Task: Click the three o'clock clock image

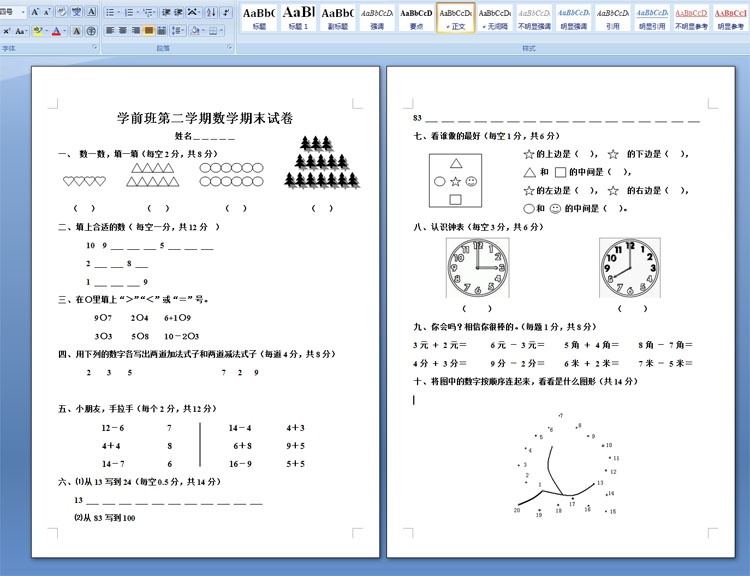Action: click(x=477, y=268)
